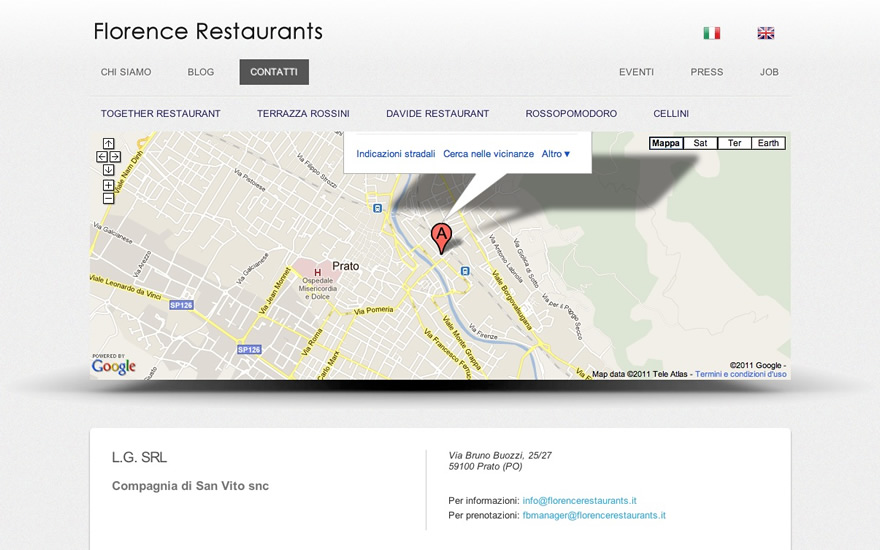
Task: Click Ospedale Misericordia e Dolce label
Action: [318, 288]
